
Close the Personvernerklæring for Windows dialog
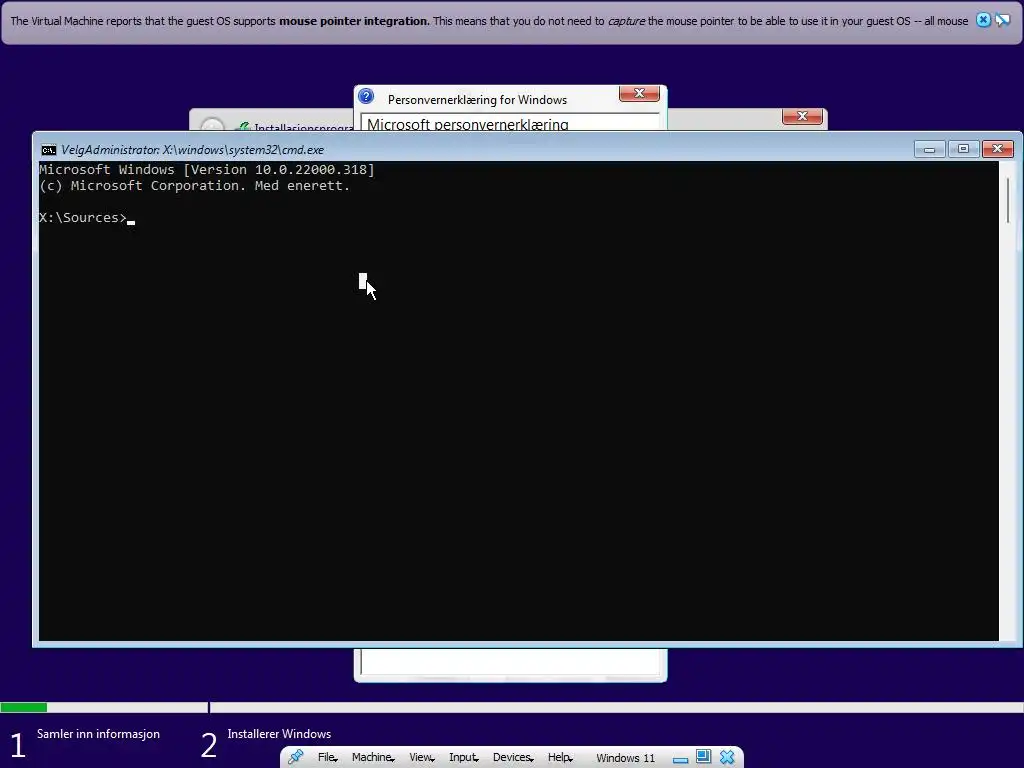pyautogui.click(x=639, y=93)
